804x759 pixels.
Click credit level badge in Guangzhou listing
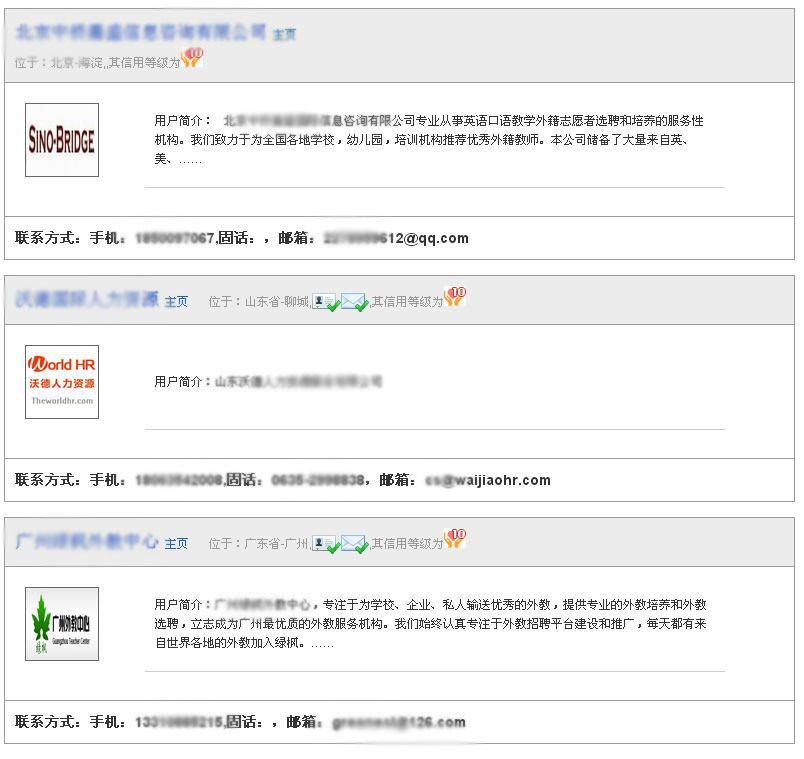point(455,539)
